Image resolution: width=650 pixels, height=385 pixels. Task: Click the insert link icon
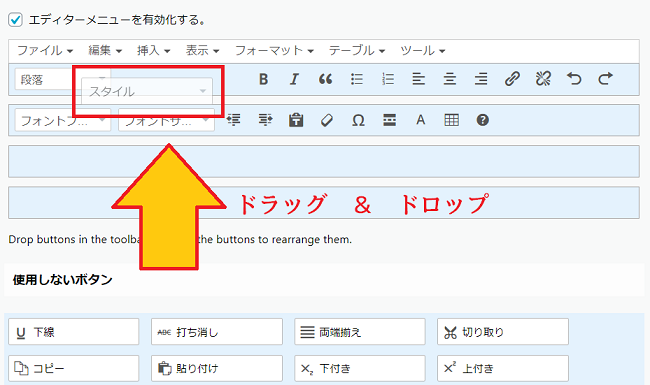(x=512, y=79)
